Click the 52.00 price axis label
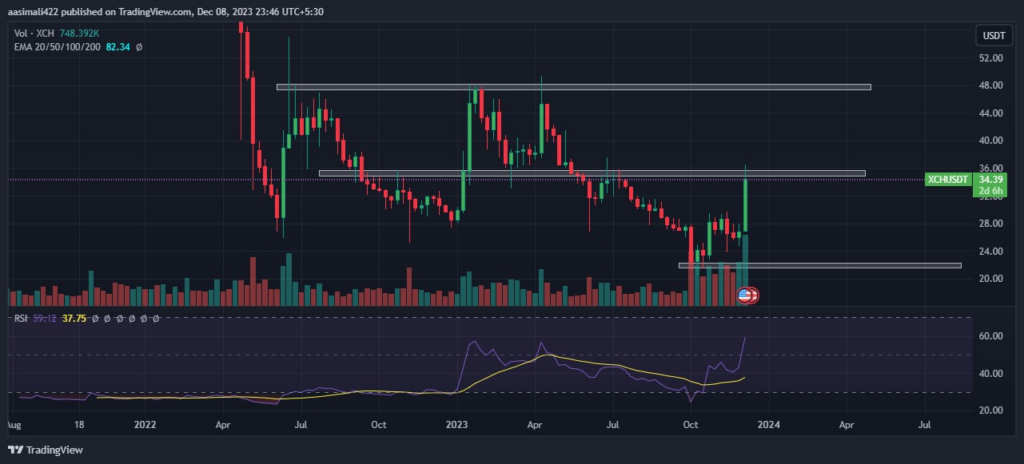The image size is (1024, 464). [x=990, y=58]
